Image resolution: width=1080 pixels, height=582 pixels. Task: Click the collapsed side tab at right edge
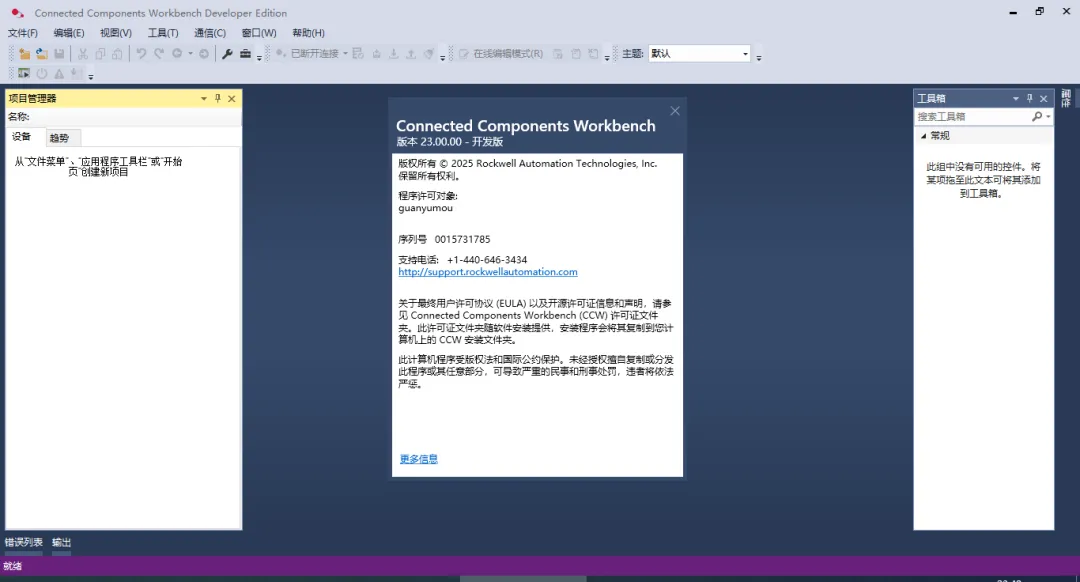tap(1066, 98)
